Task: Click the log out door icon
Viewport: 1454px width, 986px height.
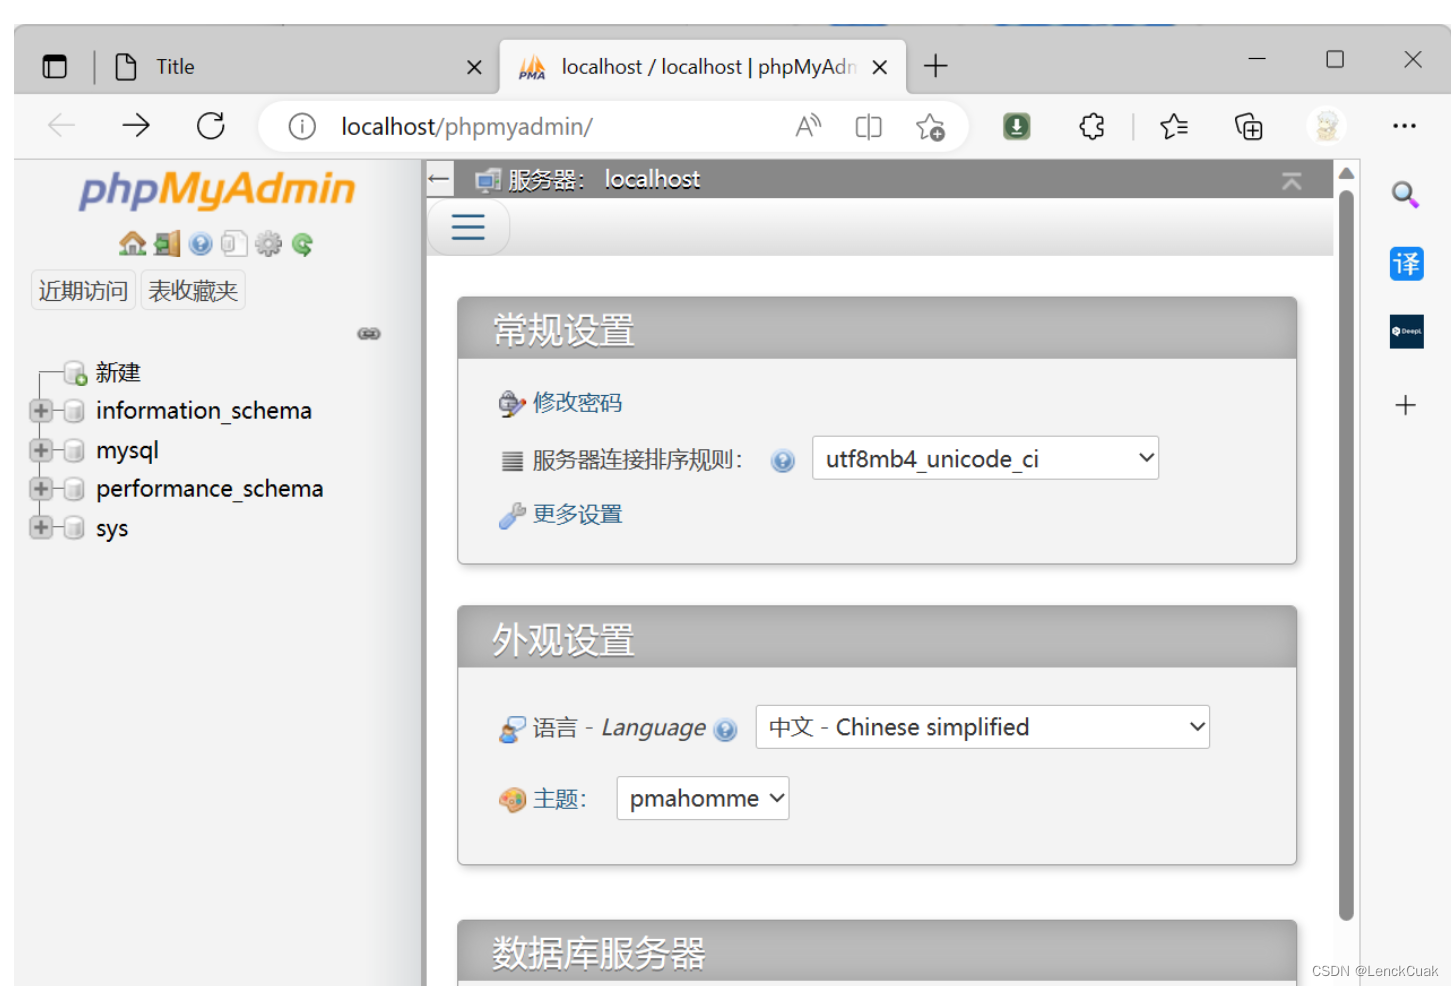Action: click(167, 243)
